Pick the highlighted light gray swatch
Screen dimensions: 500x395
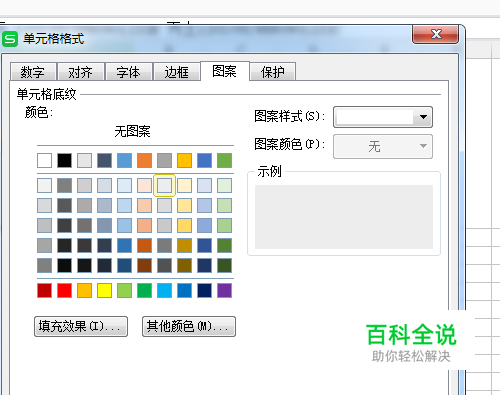point(164,185)
